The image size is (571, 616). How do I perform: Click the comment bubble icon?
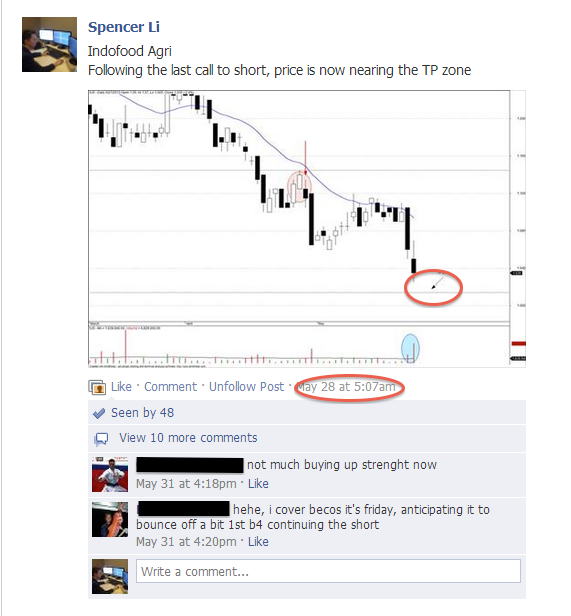(101, 439)
